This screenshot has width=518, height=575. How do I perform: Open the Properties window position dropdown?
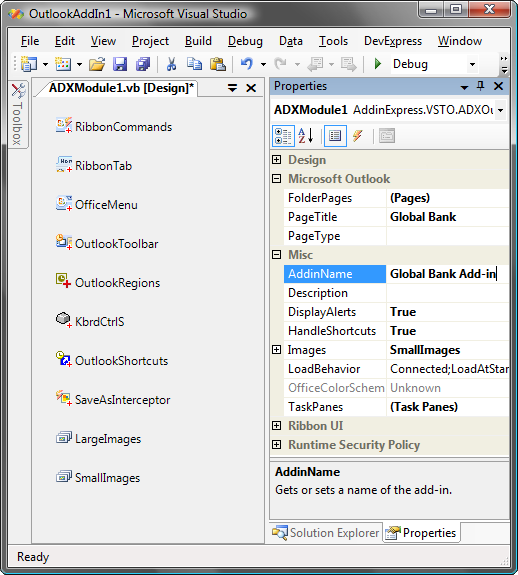464,87
